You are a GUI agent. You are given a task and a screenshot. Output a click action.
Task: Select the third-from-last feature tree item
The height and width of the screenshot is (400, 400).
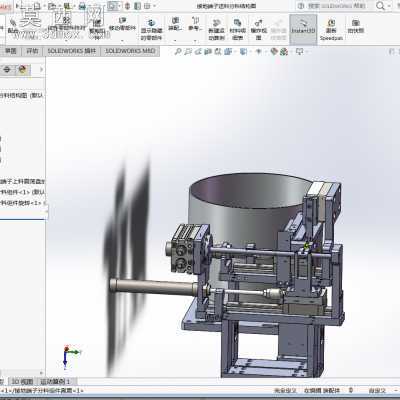[23, 182]
